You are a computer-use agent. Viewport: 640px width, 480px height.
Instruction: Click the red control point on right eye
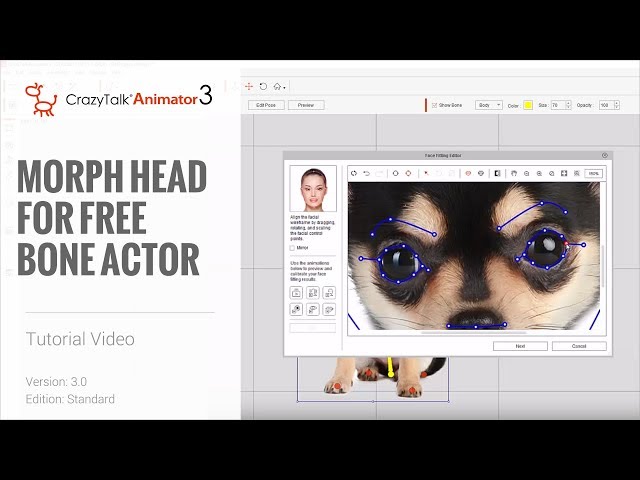click(x=566, y=244)
